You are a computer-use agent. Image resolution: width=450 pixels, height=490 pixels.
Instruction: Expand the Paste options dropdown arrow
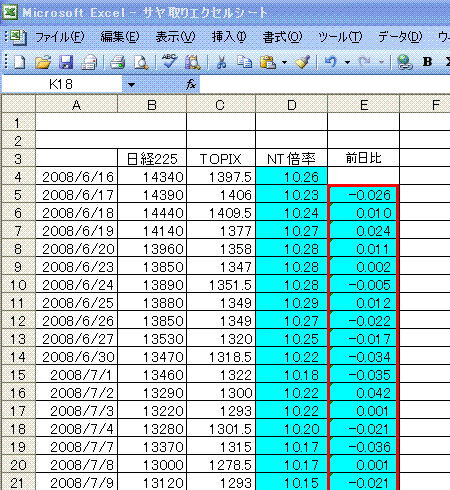[x=284, y=62]
